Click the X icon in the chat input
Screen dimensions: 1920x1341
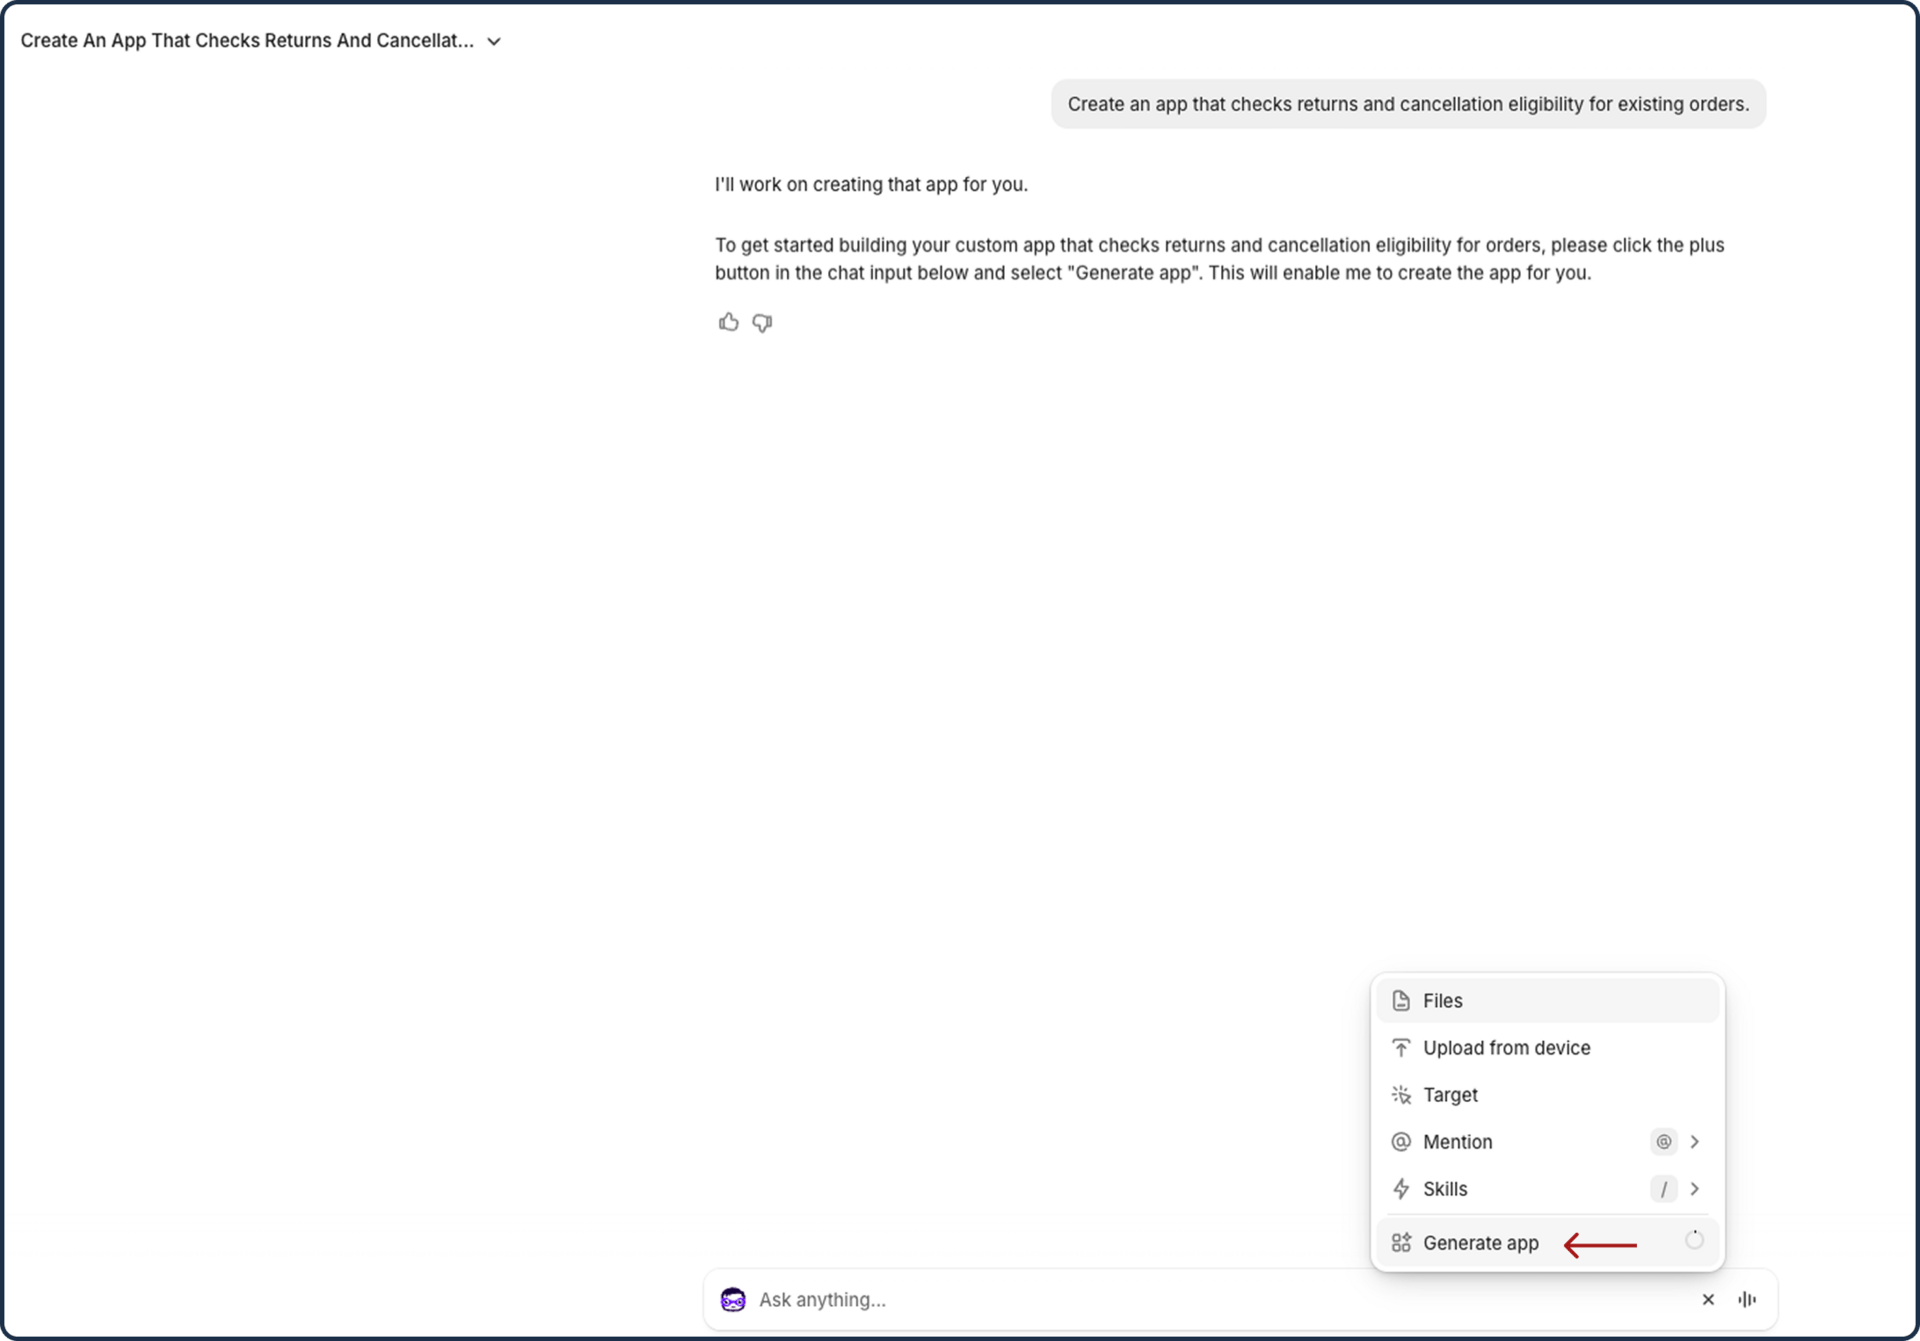coord(1708,1299)
